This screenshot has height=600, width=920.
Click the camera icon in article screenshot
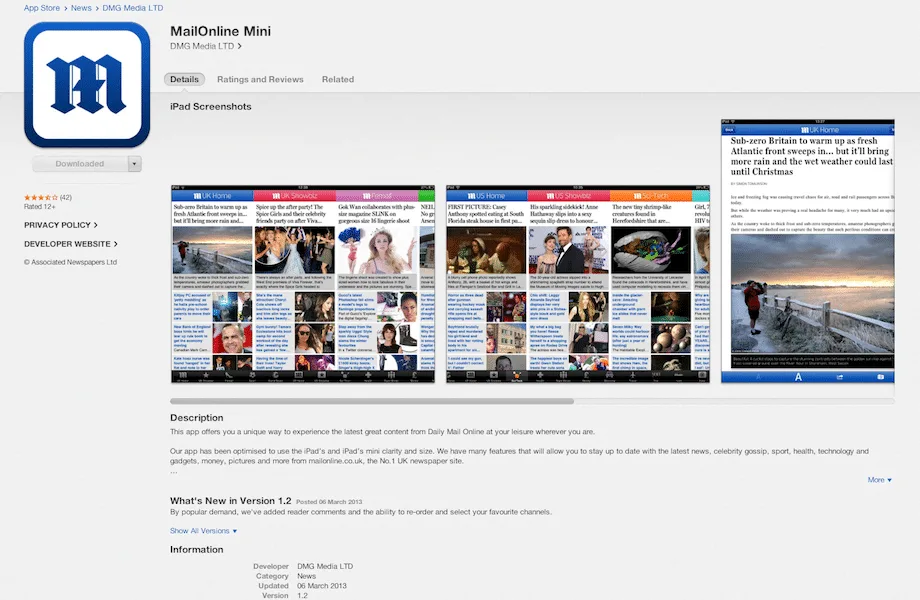coord(880,377)
